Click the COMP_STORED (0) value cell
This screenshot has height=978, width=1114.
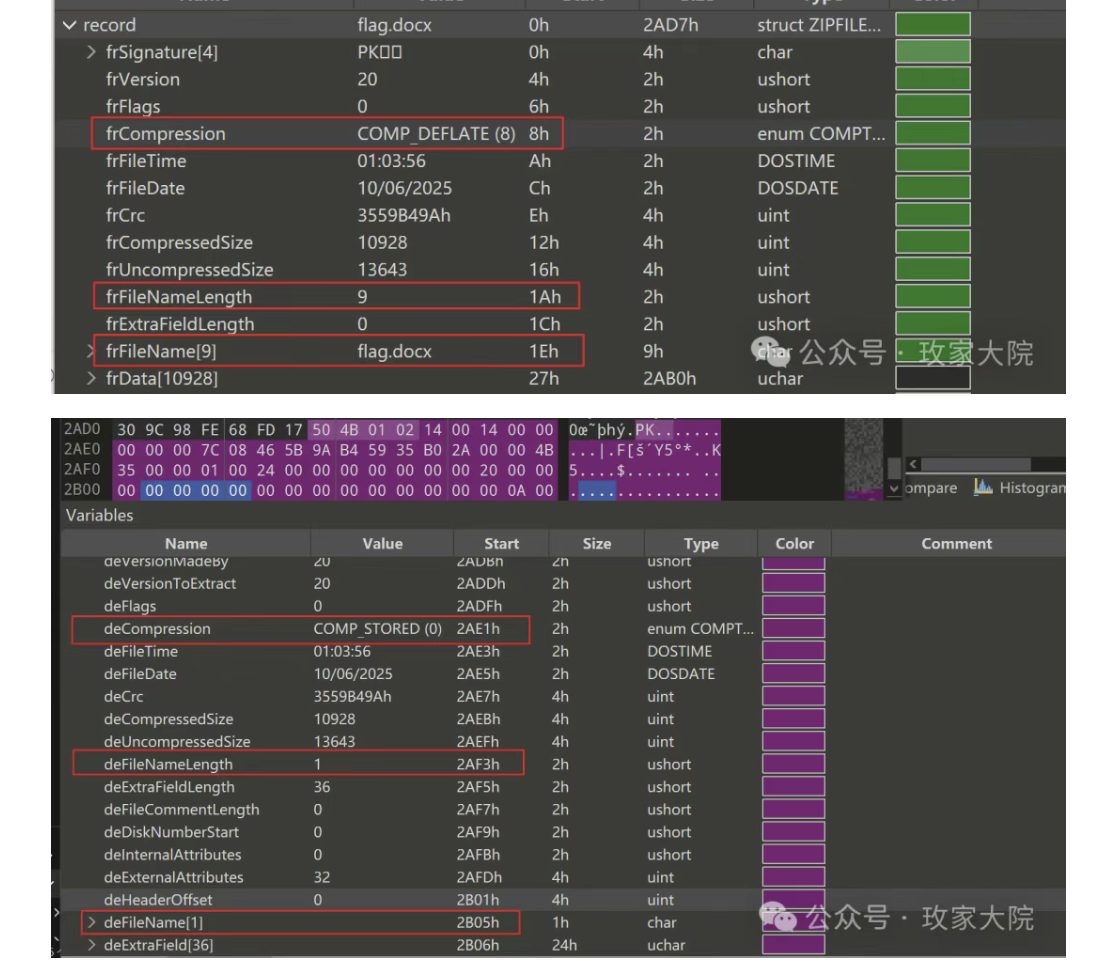(x=377, y=629)
